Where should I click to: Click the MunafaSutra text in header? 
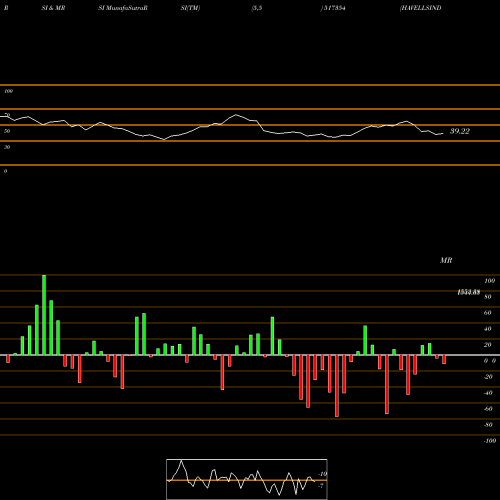click(x=126, y=8)
